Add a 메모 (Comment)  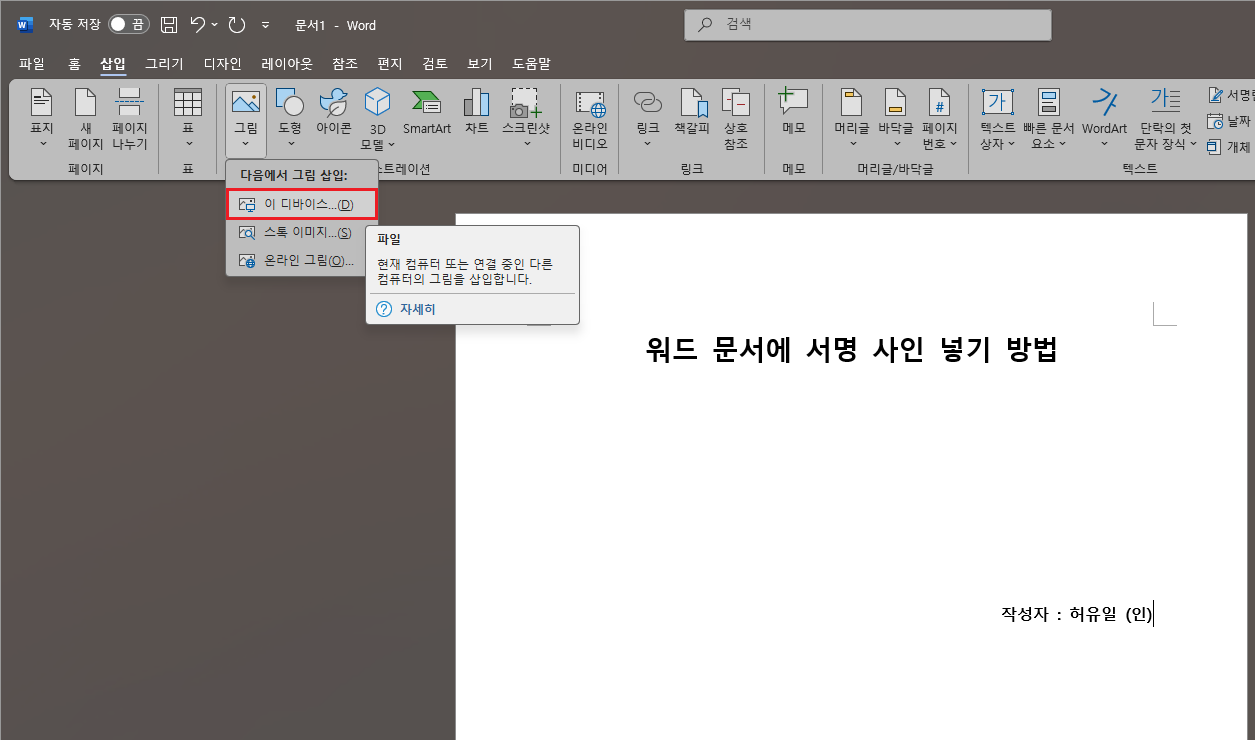click(793, 112)
